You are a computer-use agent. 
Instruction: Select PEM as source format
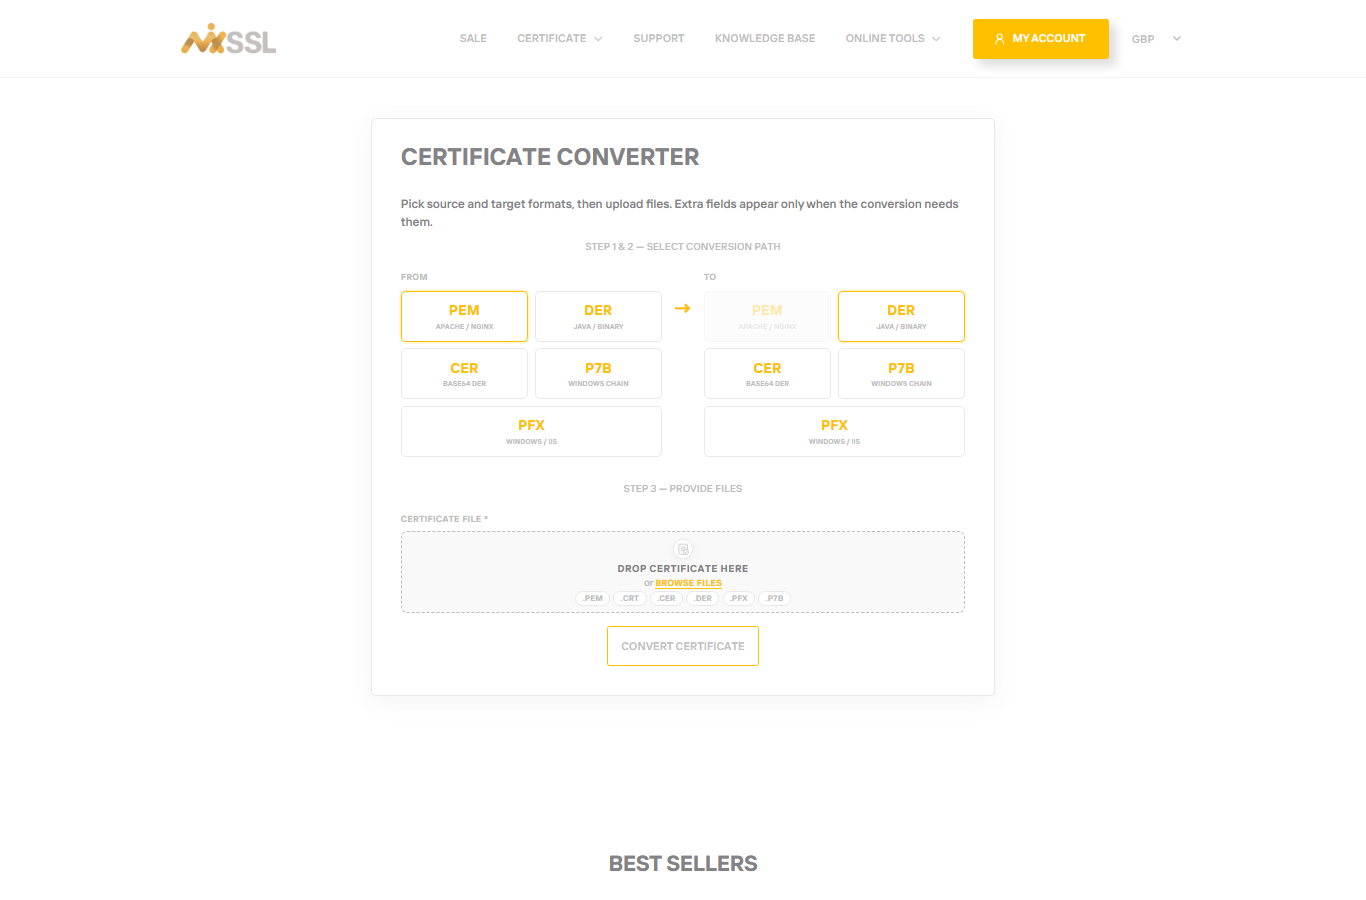[x=464, y=316]
